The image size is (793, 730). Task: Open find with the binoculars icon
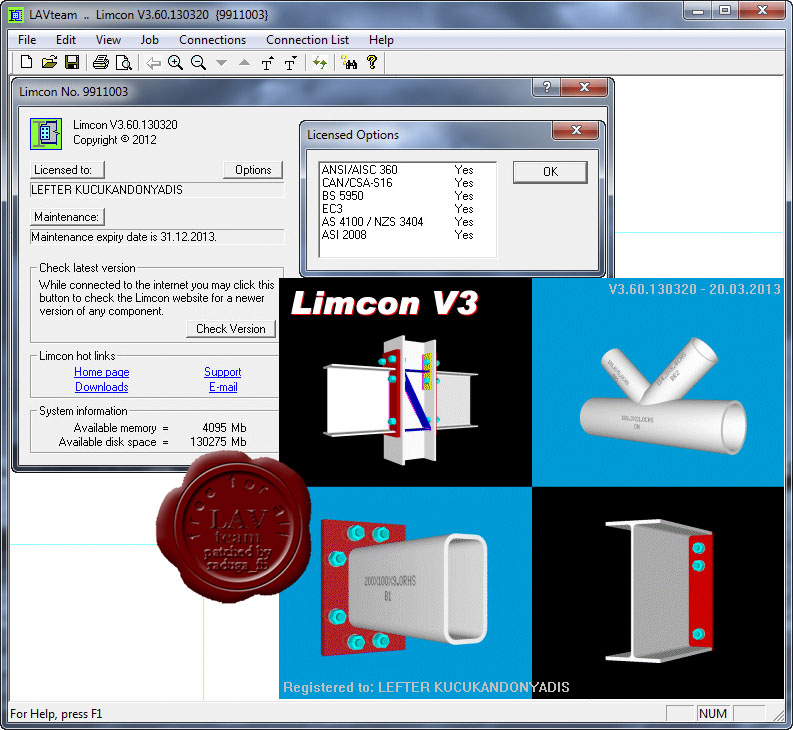tap(349, 63)
